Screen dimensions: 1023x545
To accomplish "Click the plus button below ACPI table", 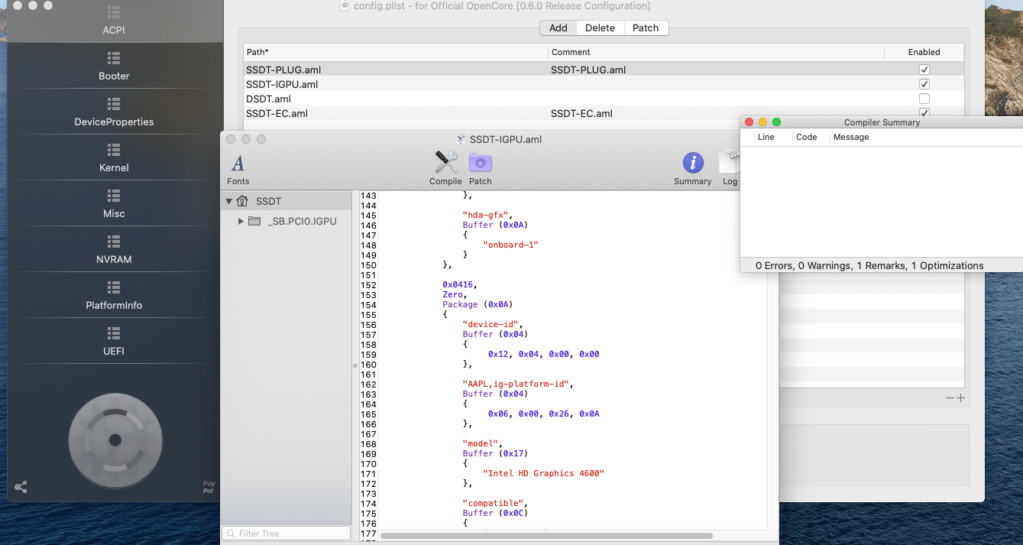I will click(960, 397).
